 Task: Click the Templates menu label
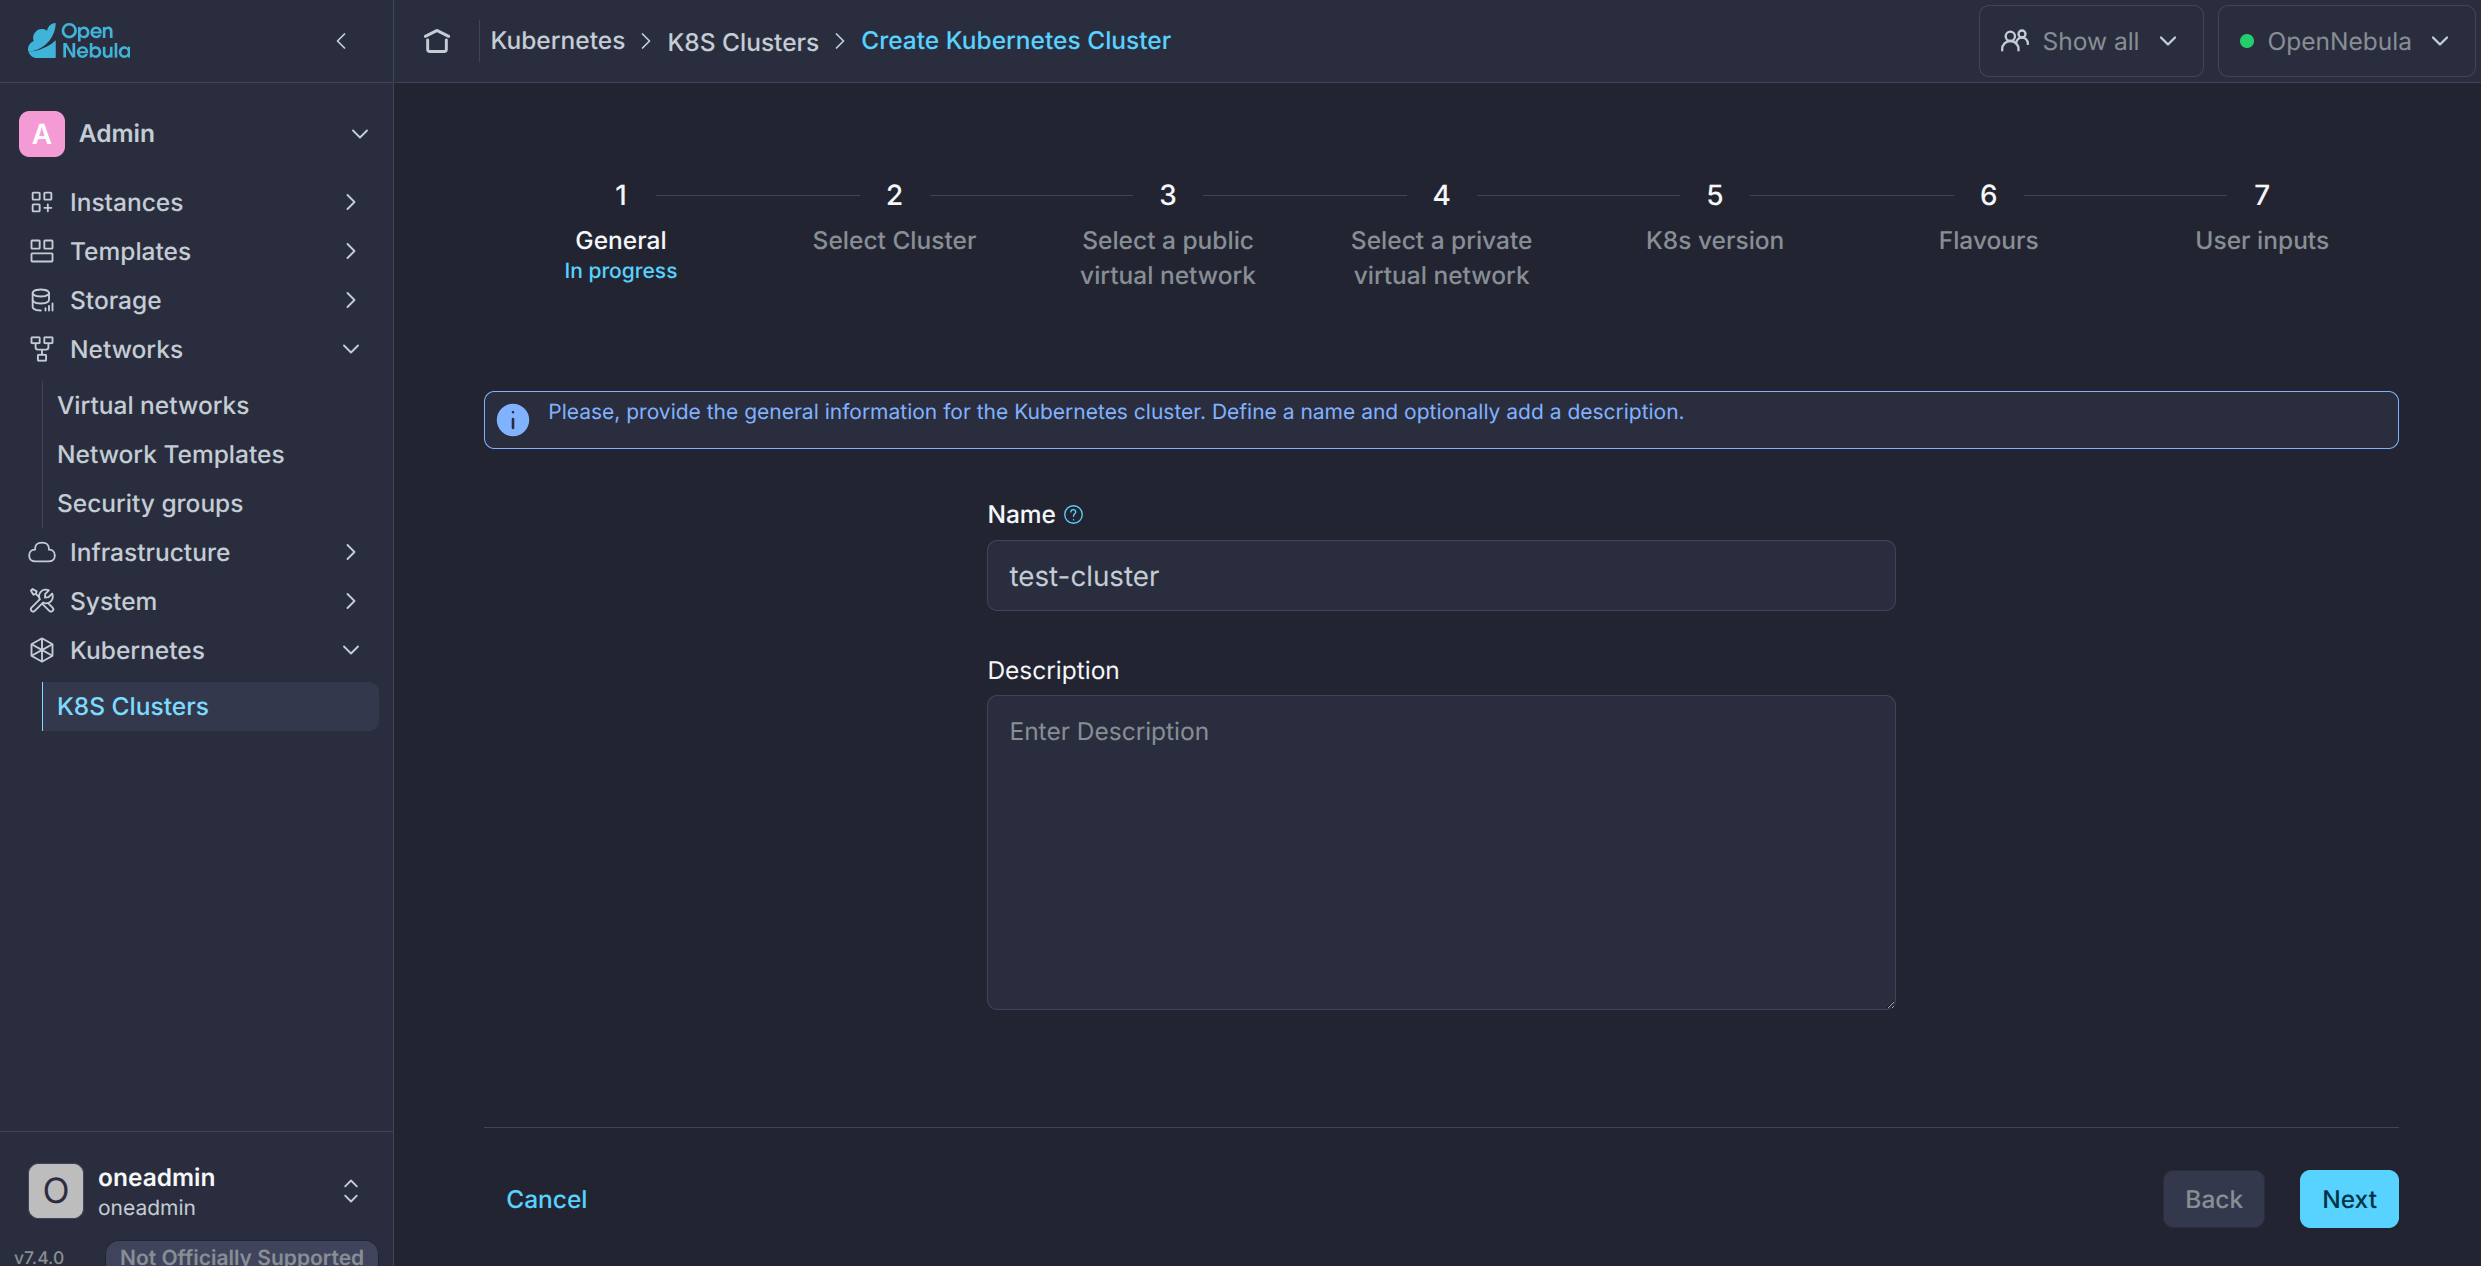point(130,251)
